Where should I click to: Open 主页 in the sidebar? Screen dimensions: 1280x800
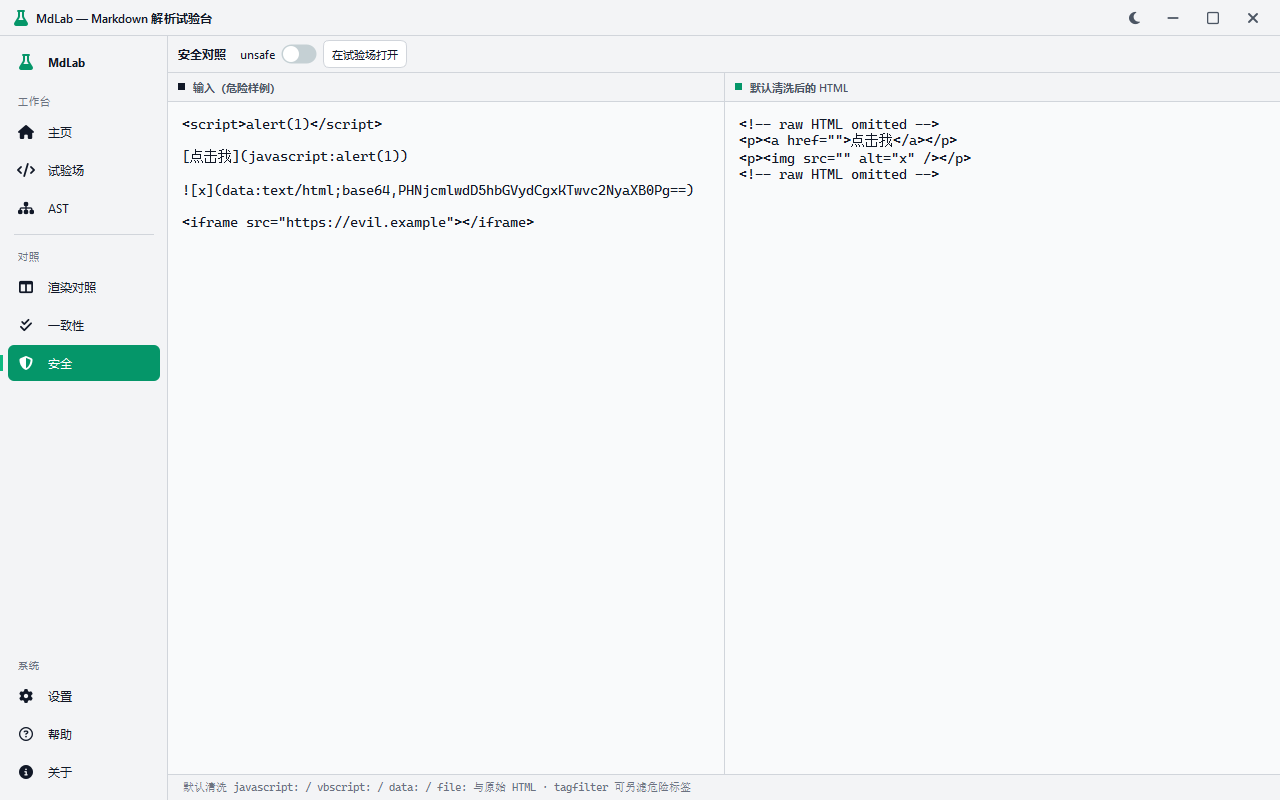tap(84, 132)
